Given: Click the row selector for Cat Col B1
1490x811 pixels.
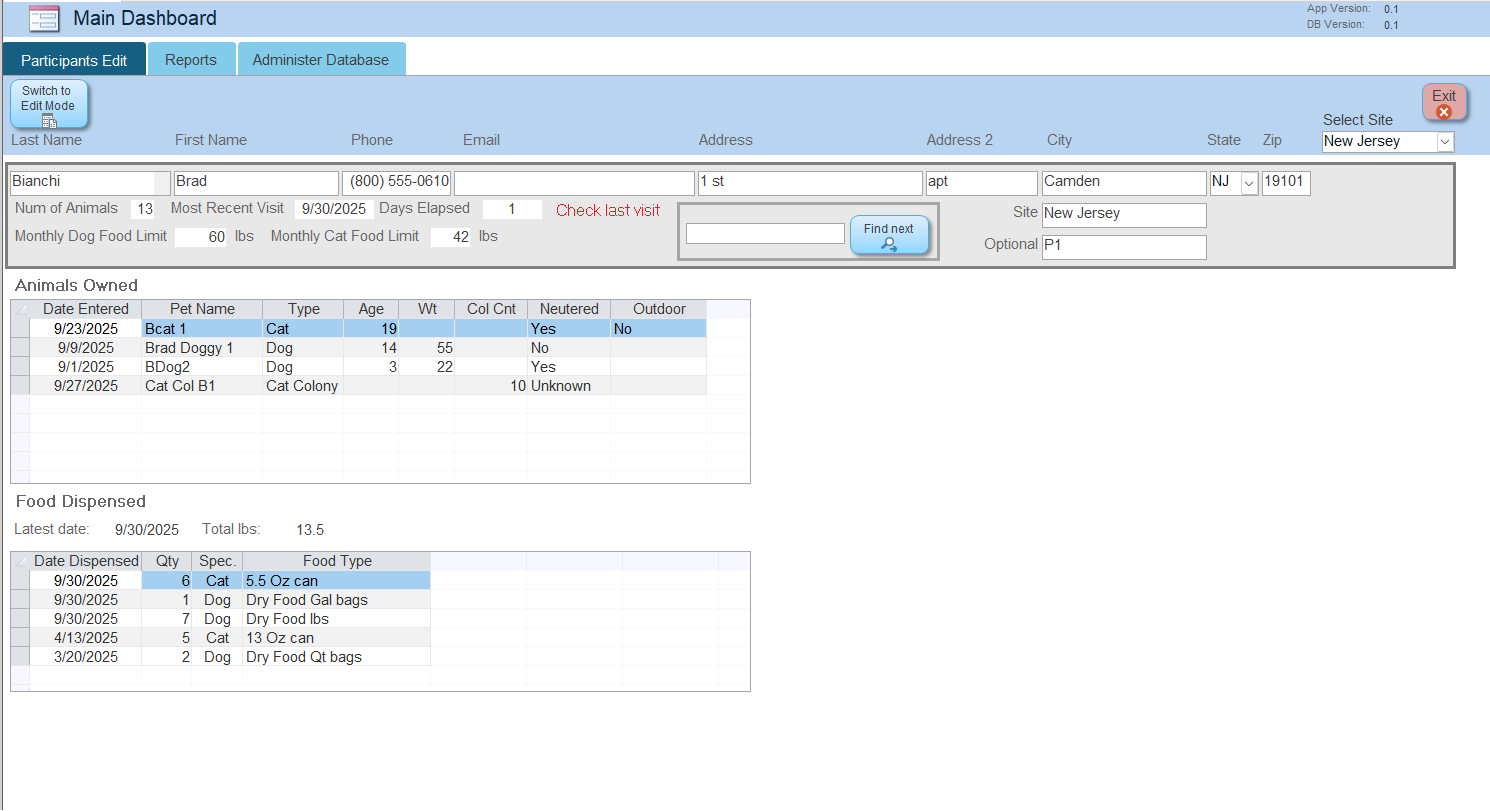Looking at the screenshot, I should (20, 386).
